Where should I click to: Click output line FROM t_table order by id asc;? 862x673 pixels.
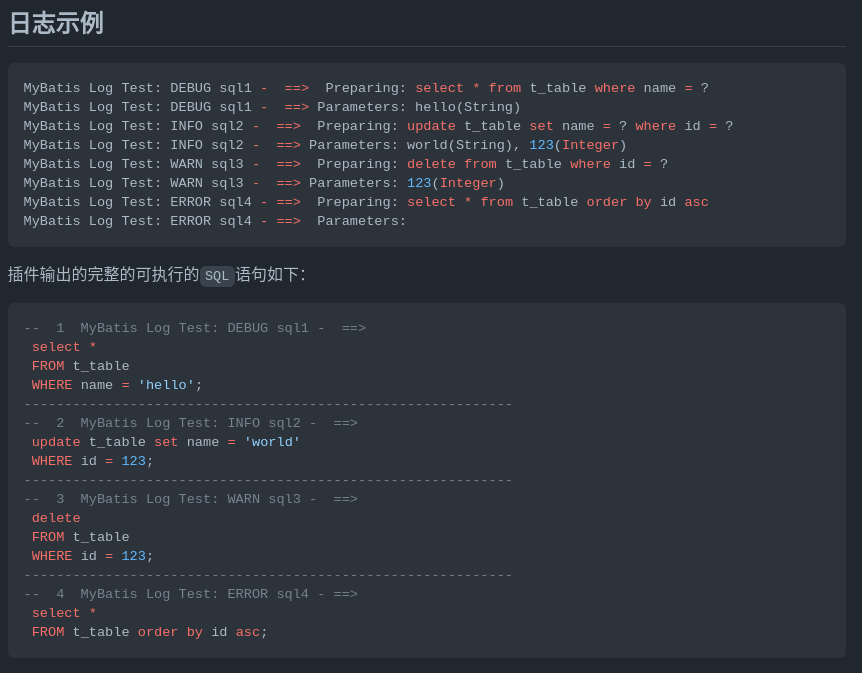click(x=150, y=632)
